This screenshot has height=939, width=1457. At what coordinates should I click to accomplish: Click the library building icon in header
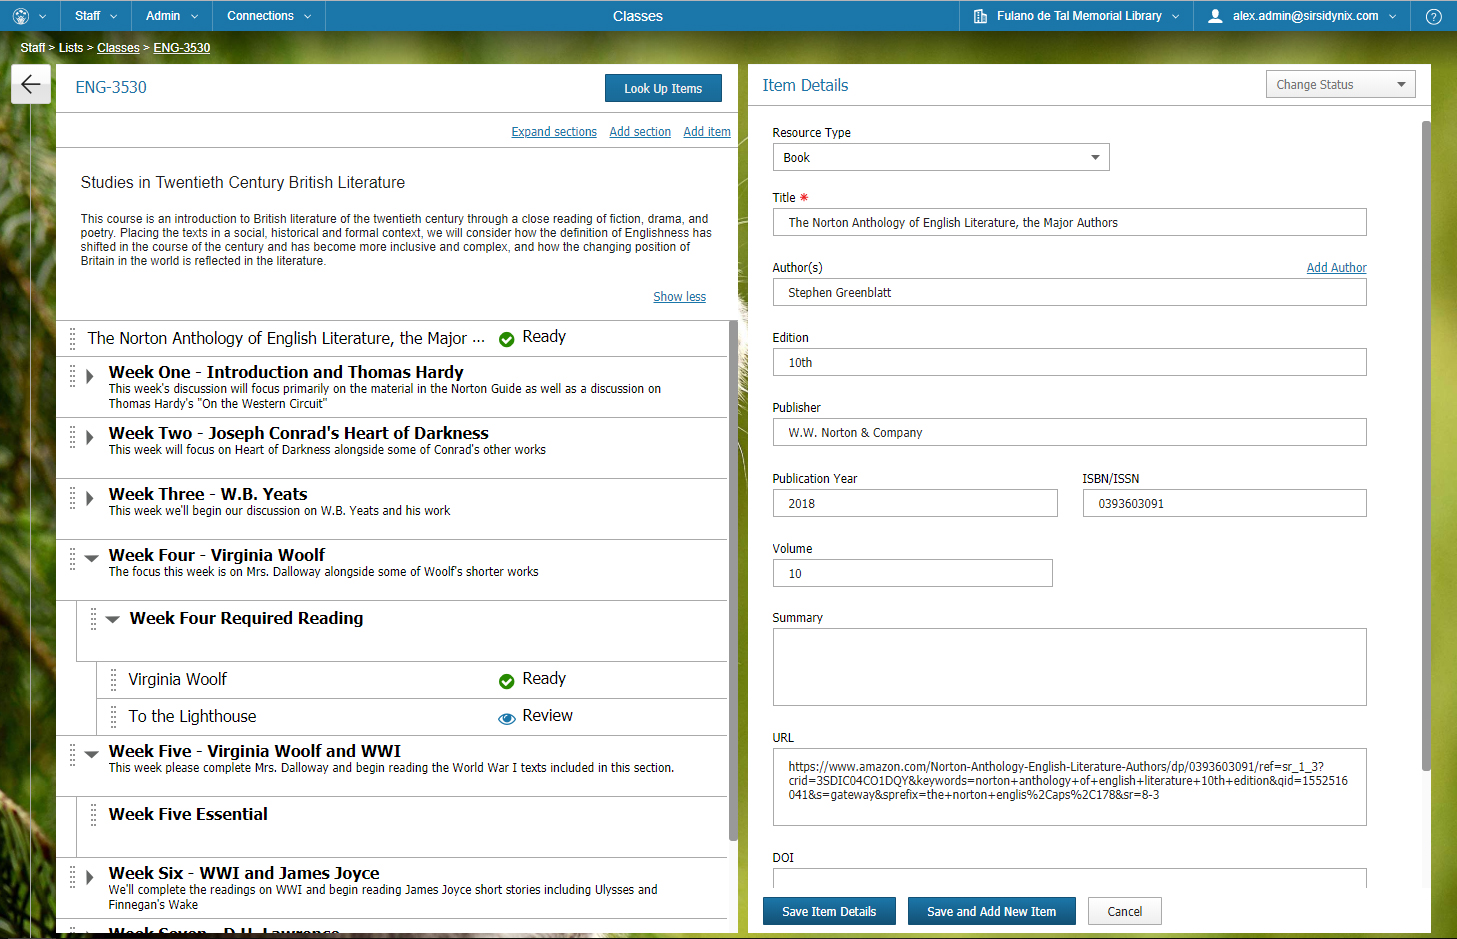[x=980, y=16]
